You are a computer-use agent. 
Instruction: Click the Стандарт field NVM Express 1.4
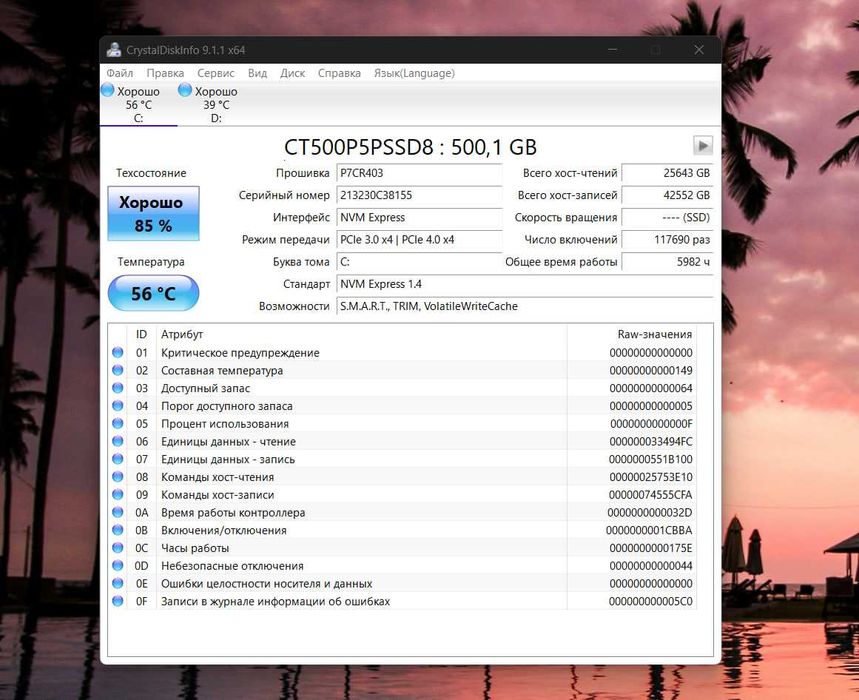point(525,284)
